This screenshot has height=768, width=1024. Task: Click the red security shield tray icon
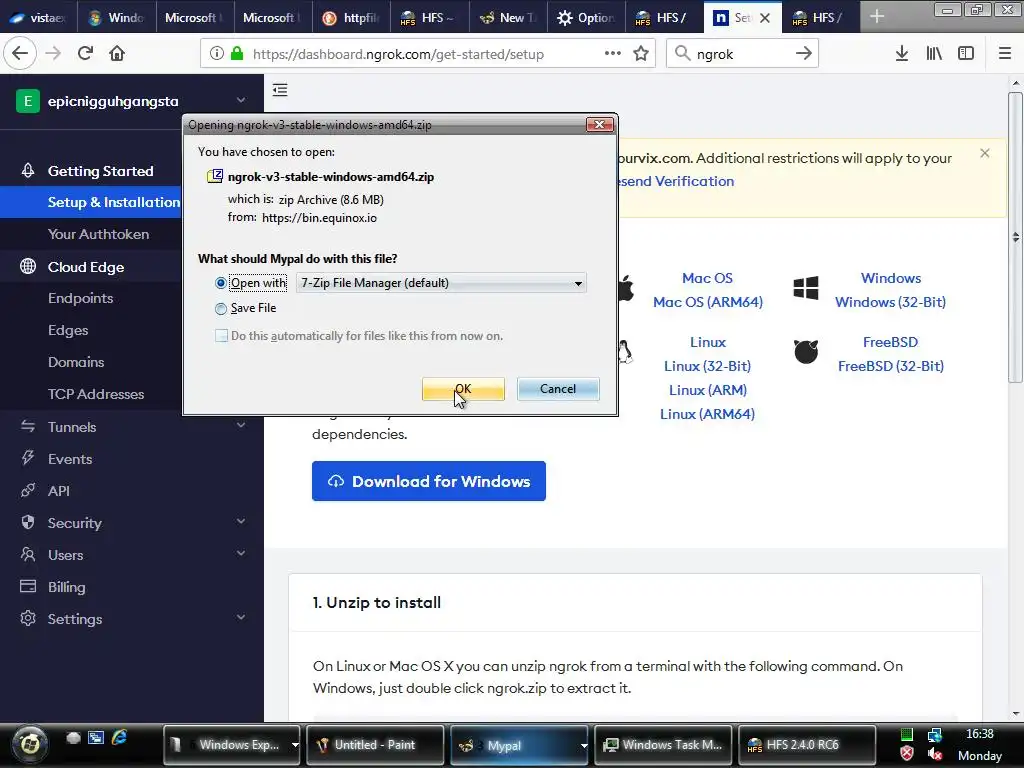906,754
